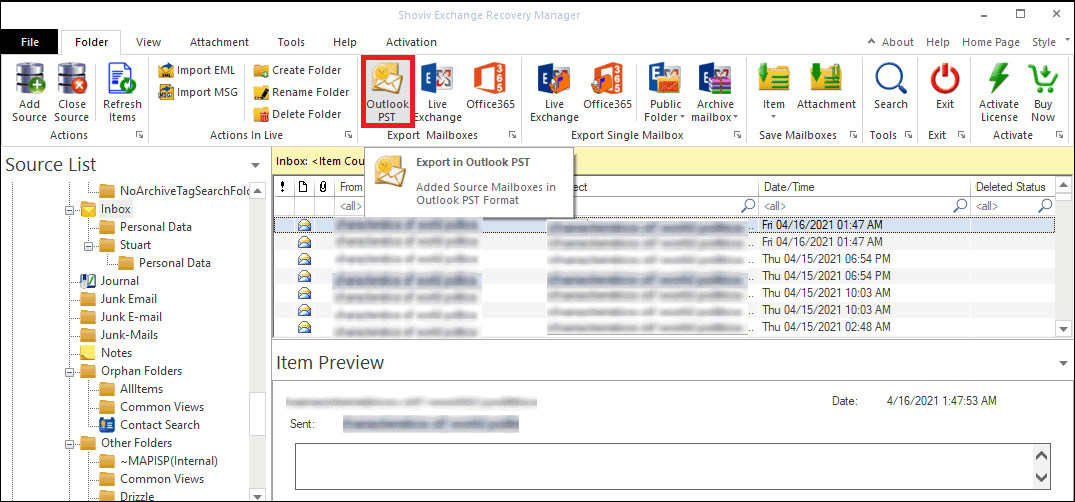Click the Deleted Status filter field
The image size is (1075, 502).
point(1013,206)
